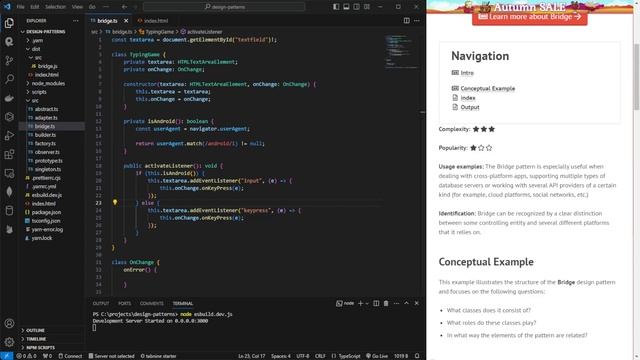This screenshot has height=360, width=640.
Task: Open the Selection menu
Action: [55, 7]
